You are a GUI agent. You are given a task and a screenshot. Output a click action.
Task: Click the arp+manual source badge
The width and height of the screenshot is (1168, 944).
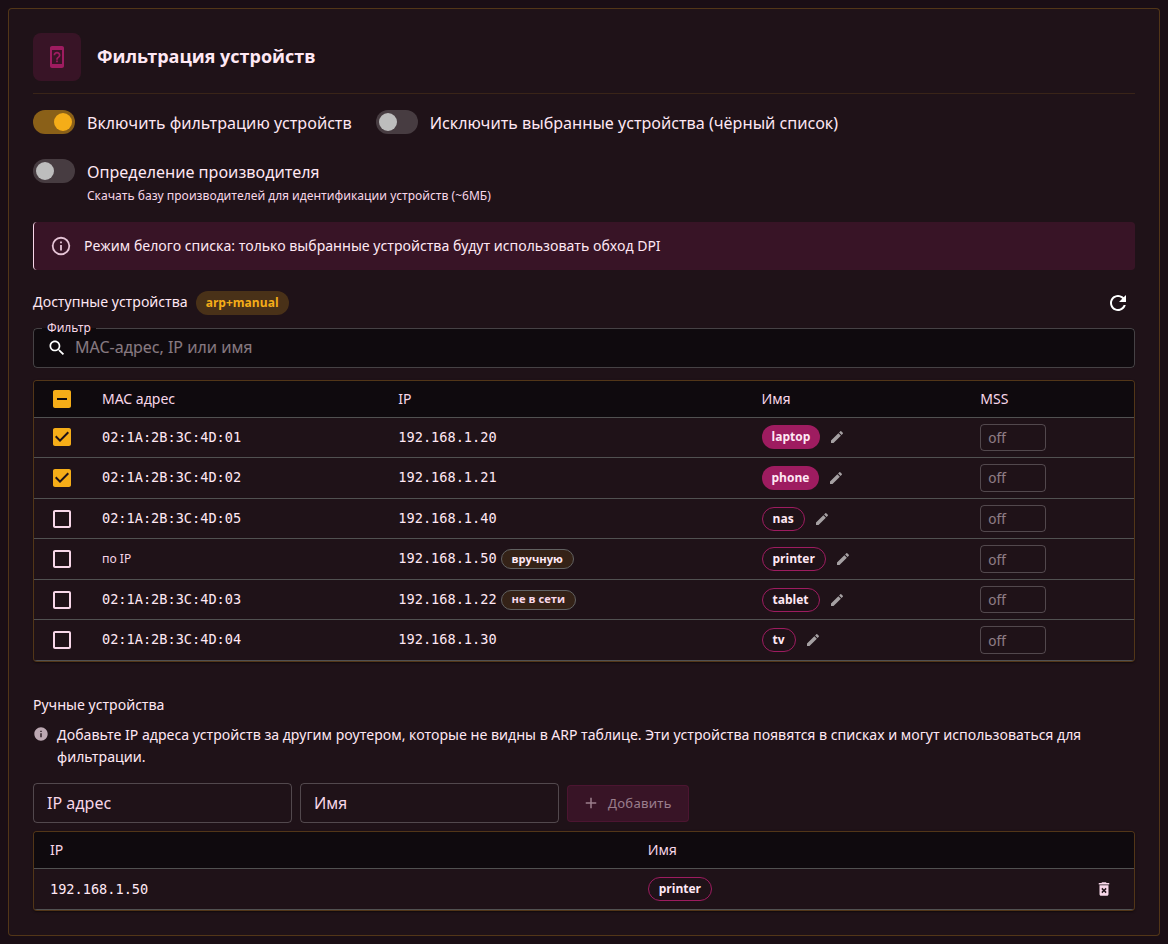[242, 302]
